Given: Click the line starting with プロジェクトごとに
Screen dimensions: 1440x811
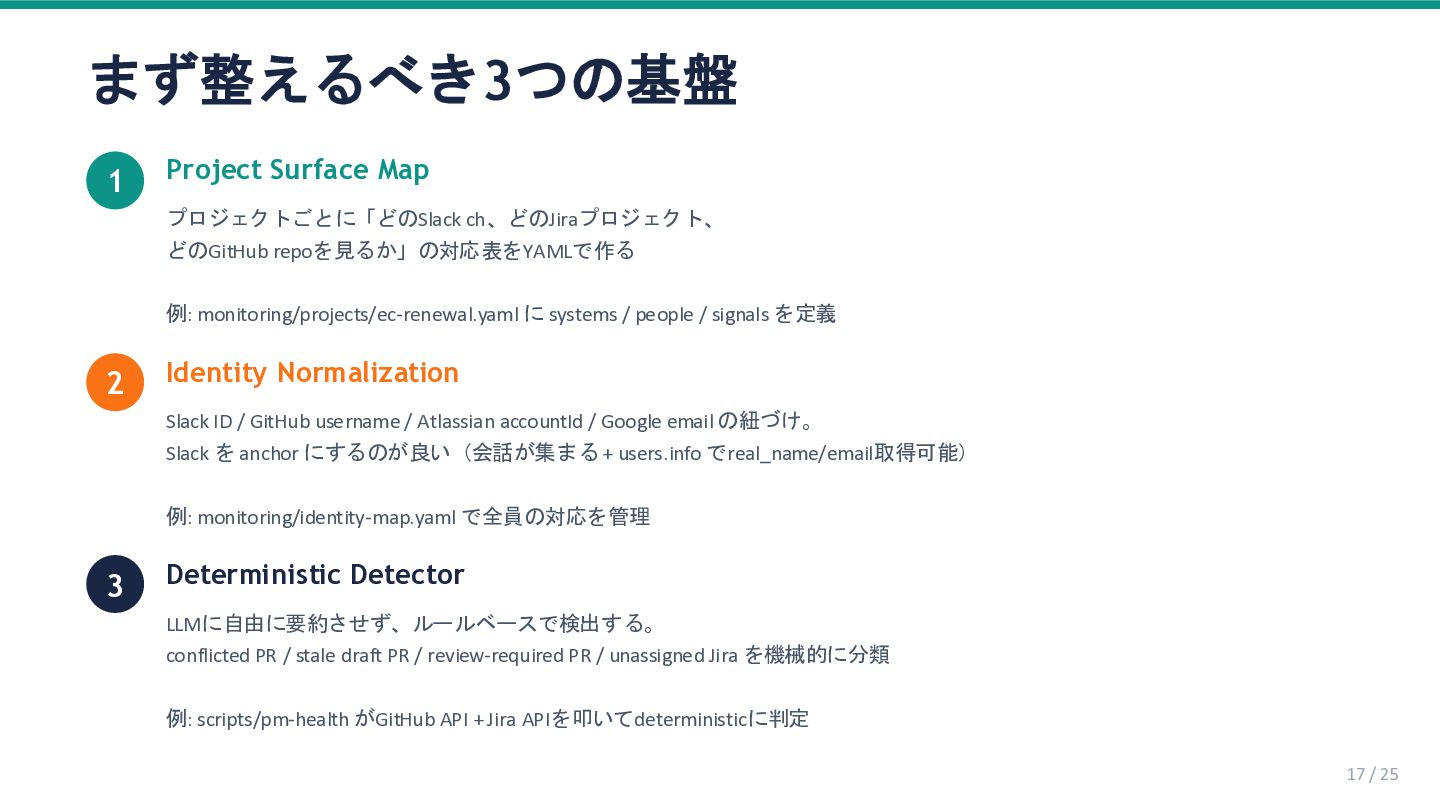Looking at the screenshot, I should click(x=440, y=218).
